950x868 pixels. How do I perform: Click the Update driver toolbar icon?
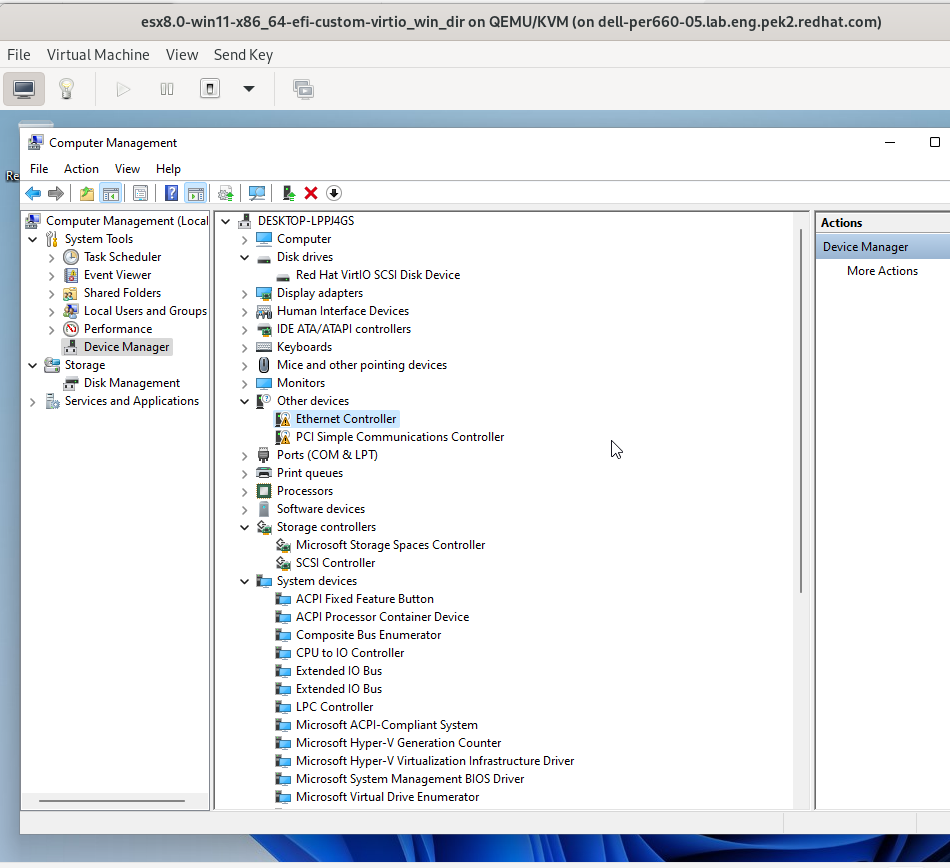coord(288,193)
